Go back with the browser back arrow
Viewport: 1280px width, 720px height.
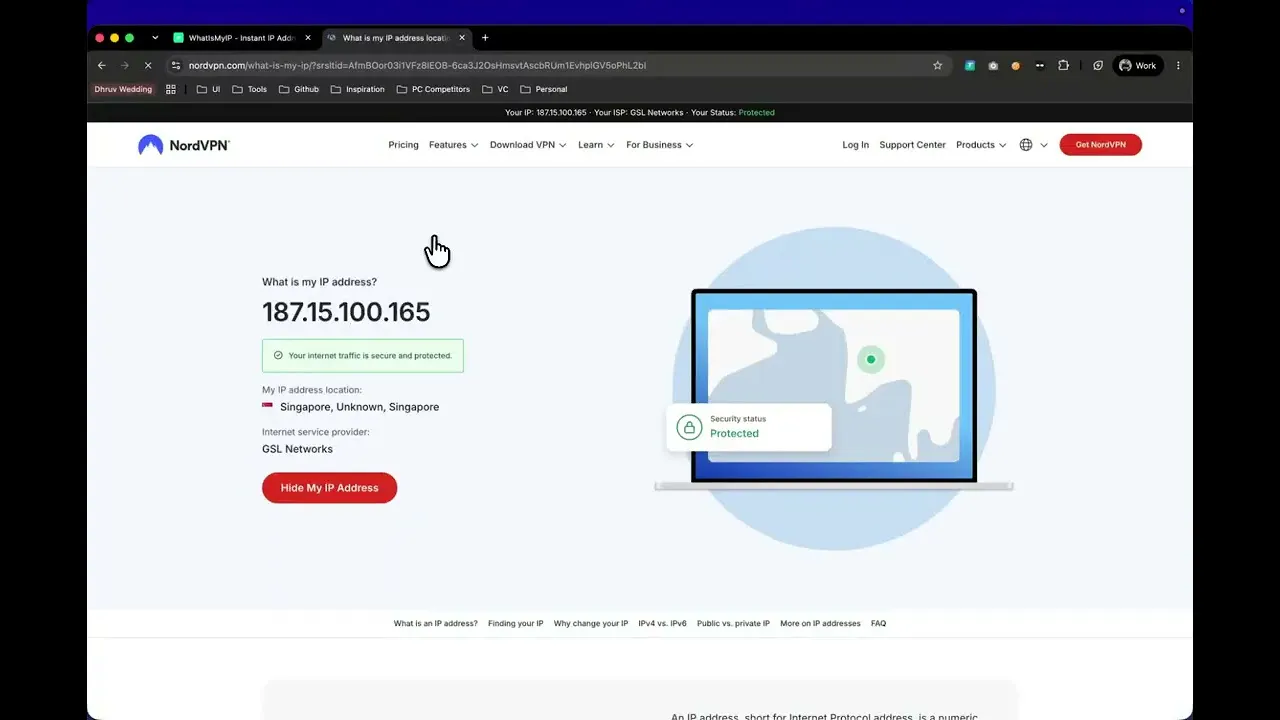tap(102, 66)
